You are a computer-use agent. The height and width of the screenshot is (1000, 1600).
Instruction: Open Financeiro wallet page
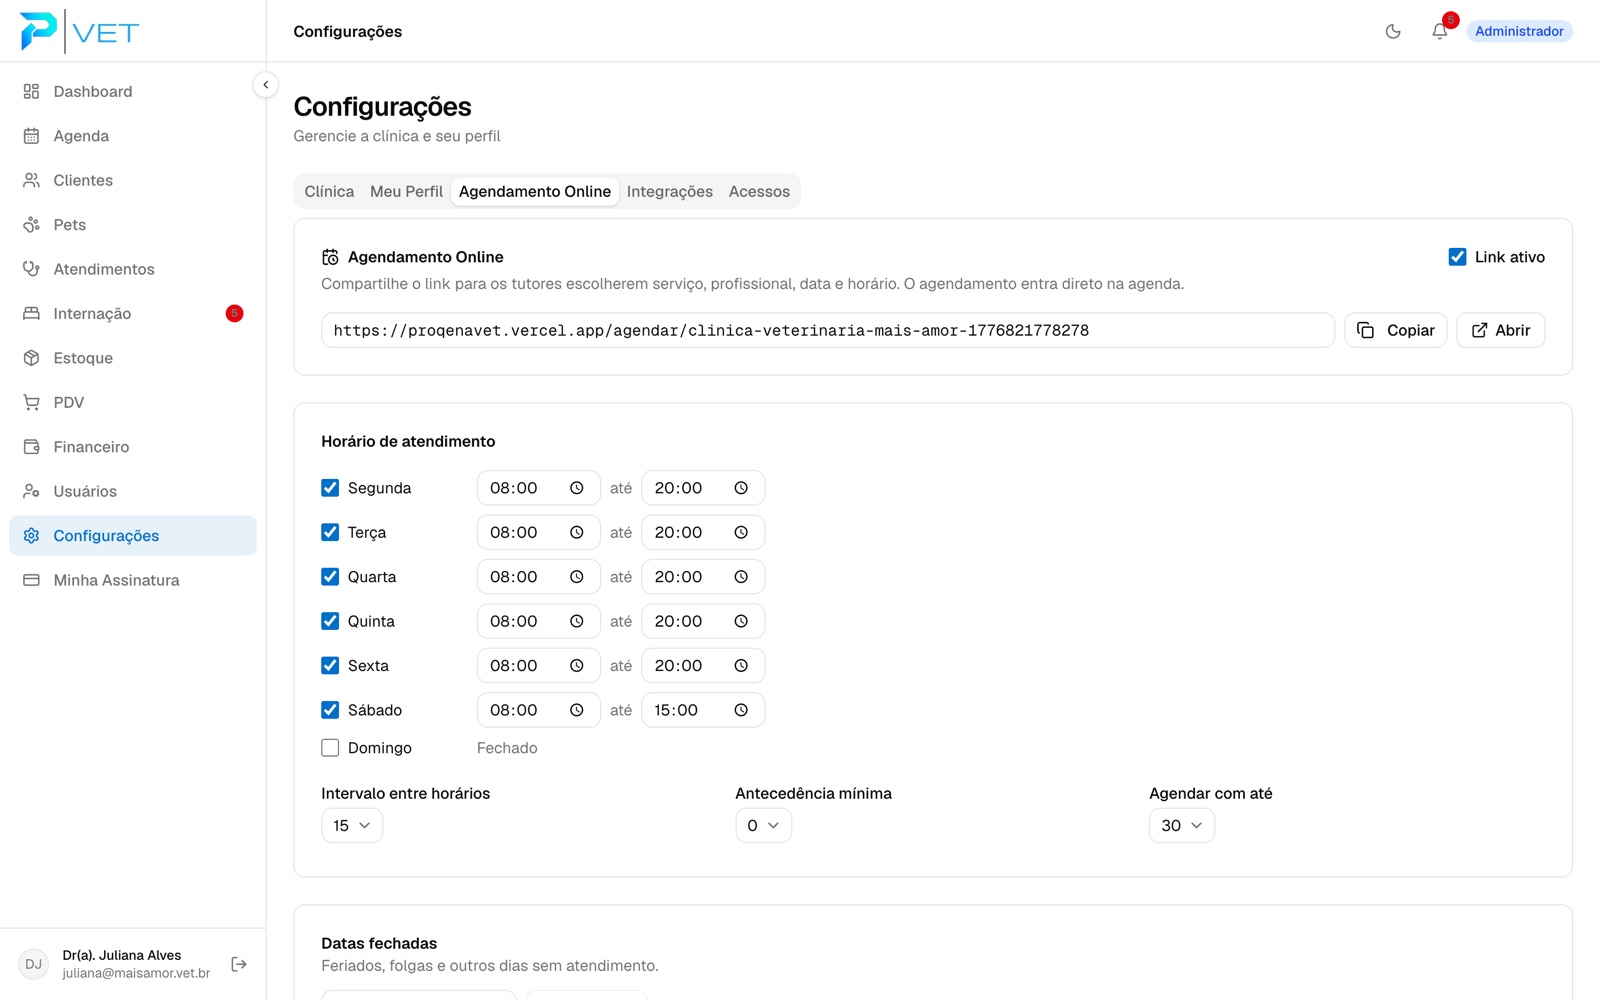[133, 447]
